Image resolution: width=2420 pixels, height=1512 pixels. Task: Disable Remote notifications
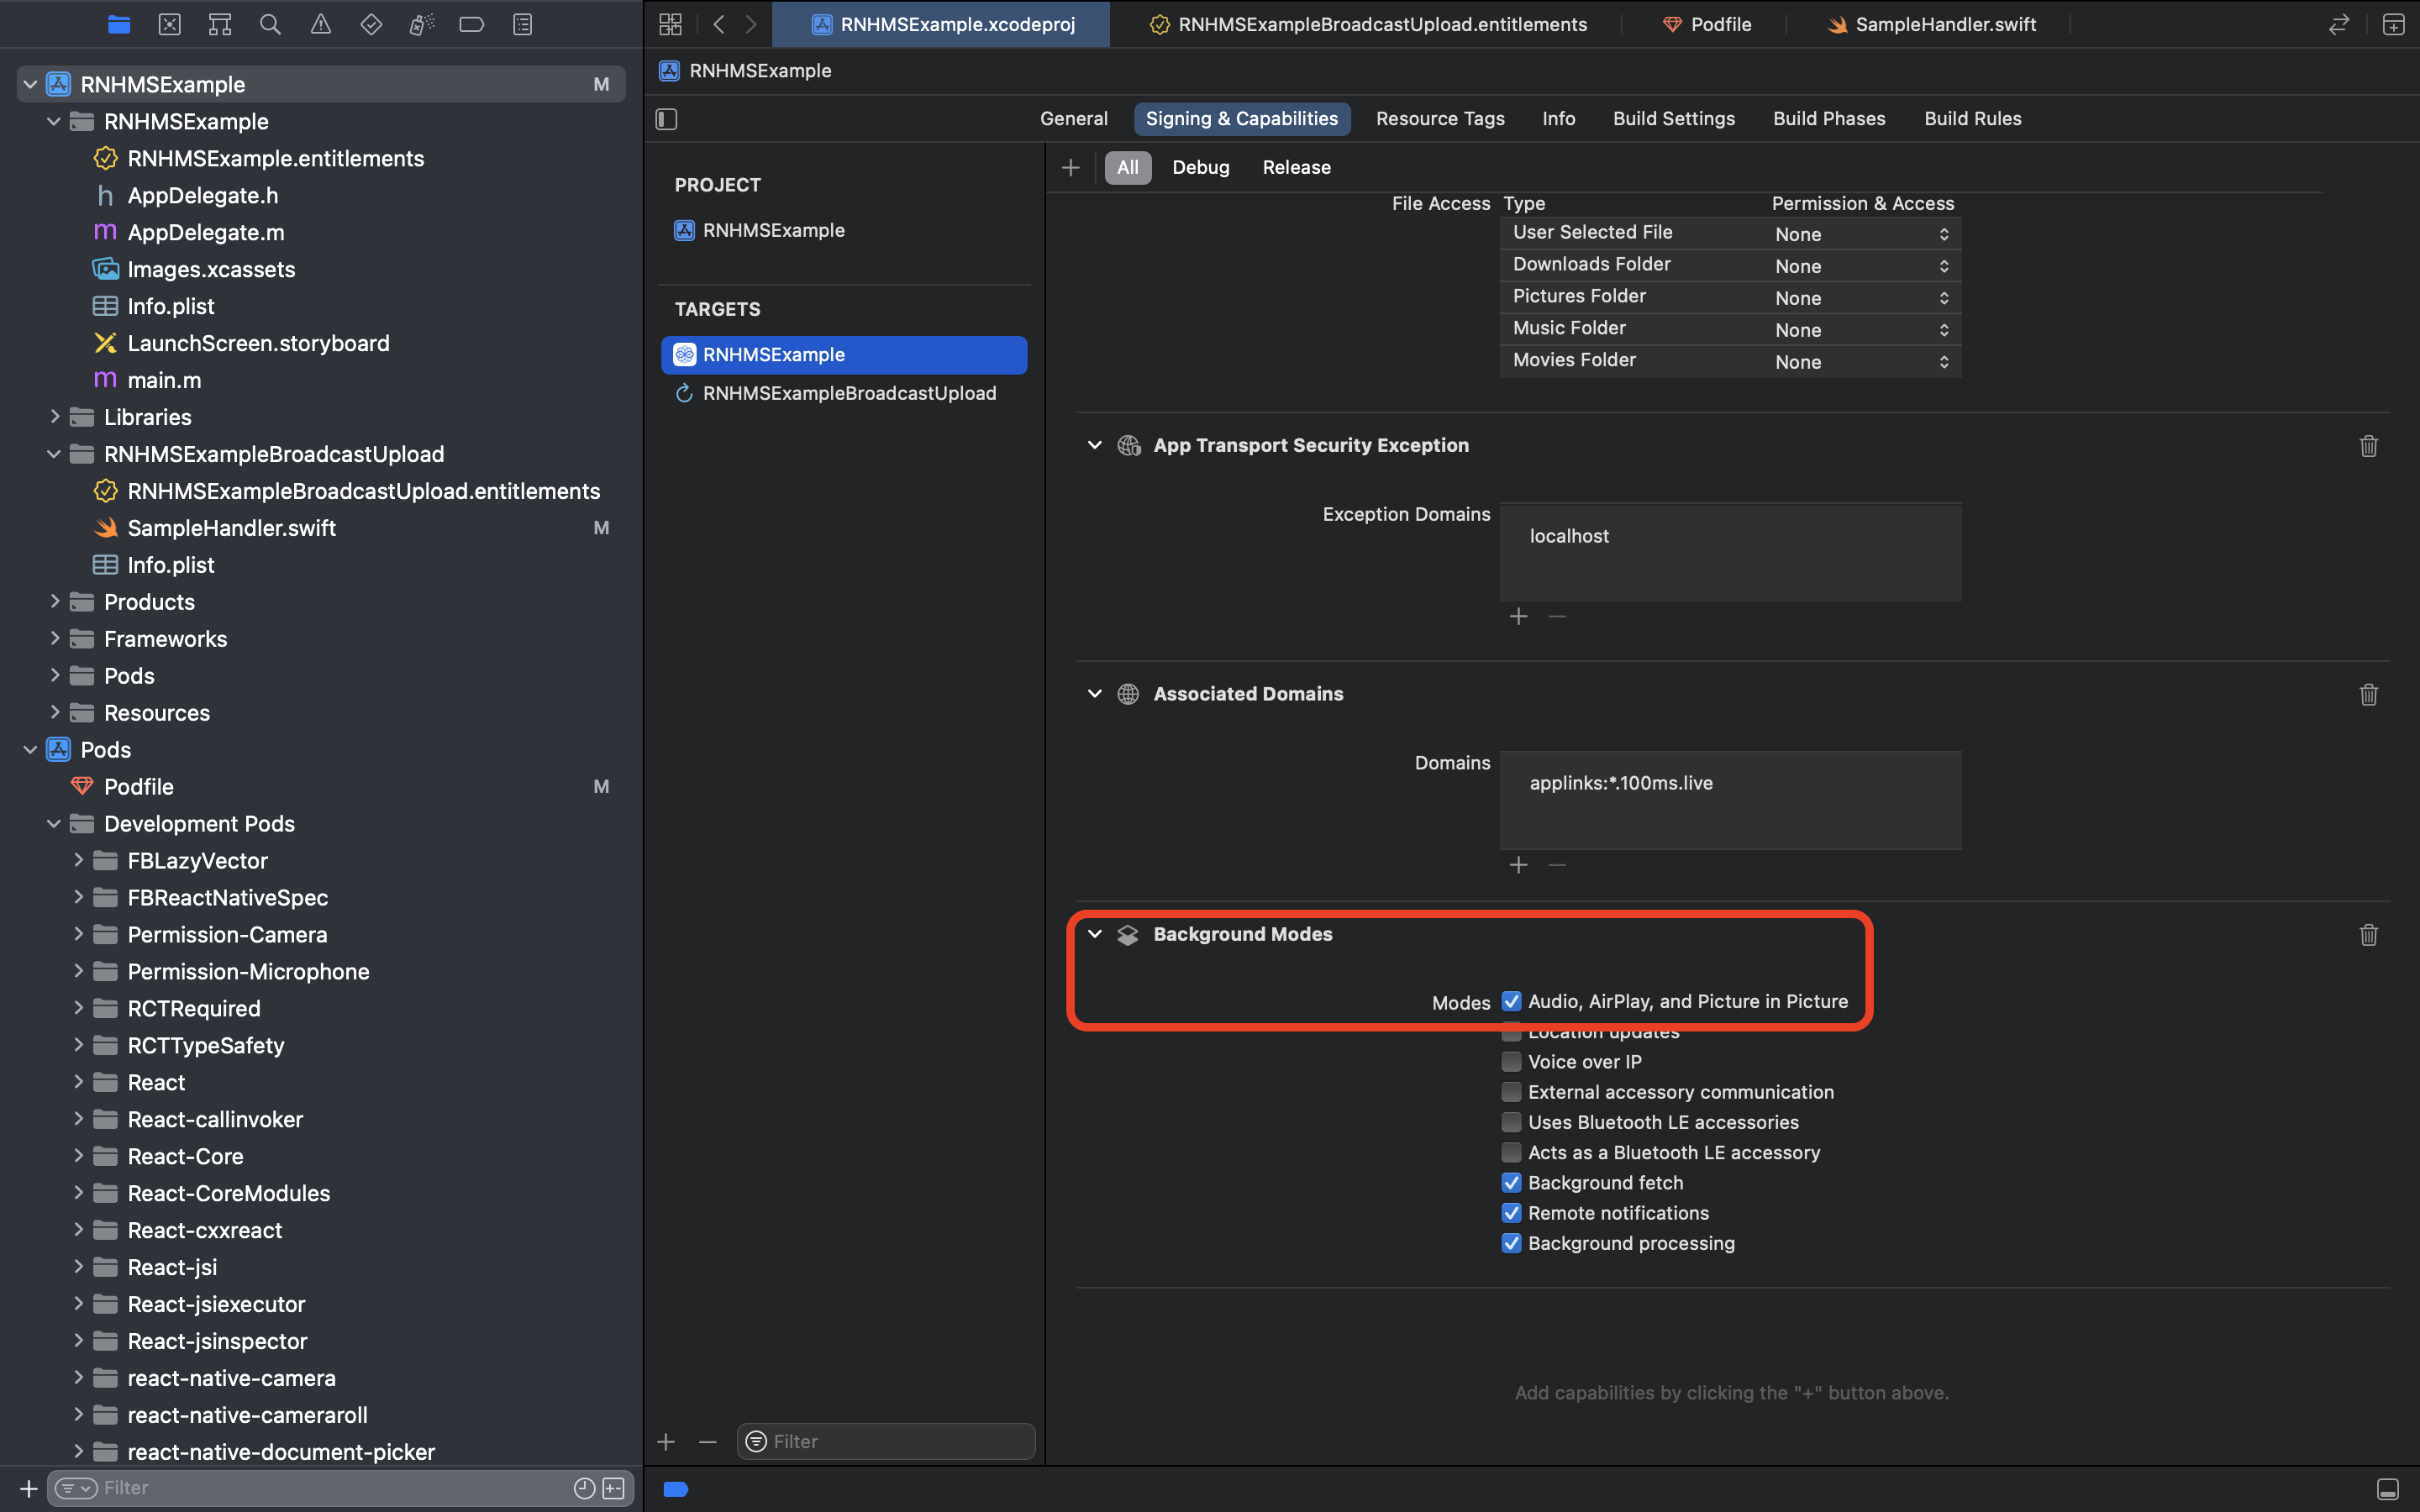(1511, 1213)
